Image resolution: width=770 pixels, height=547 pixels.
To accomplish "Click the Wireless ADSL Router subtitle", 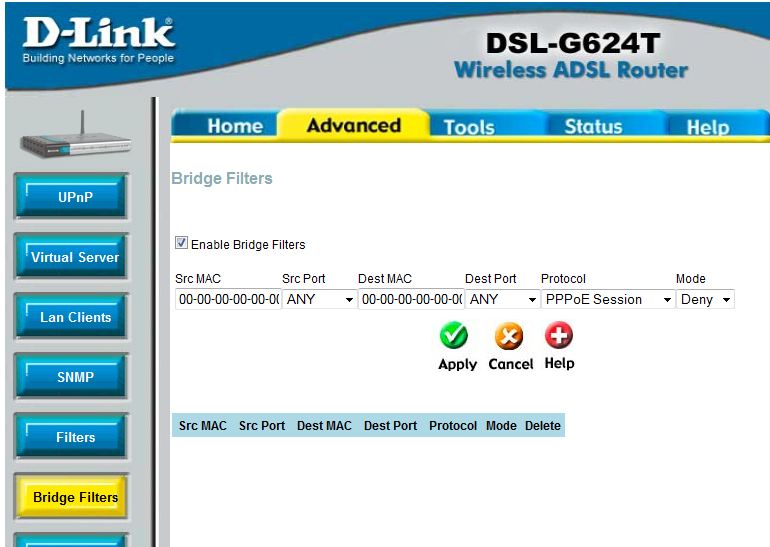I will pyautogui.click(x=571, y=70).
